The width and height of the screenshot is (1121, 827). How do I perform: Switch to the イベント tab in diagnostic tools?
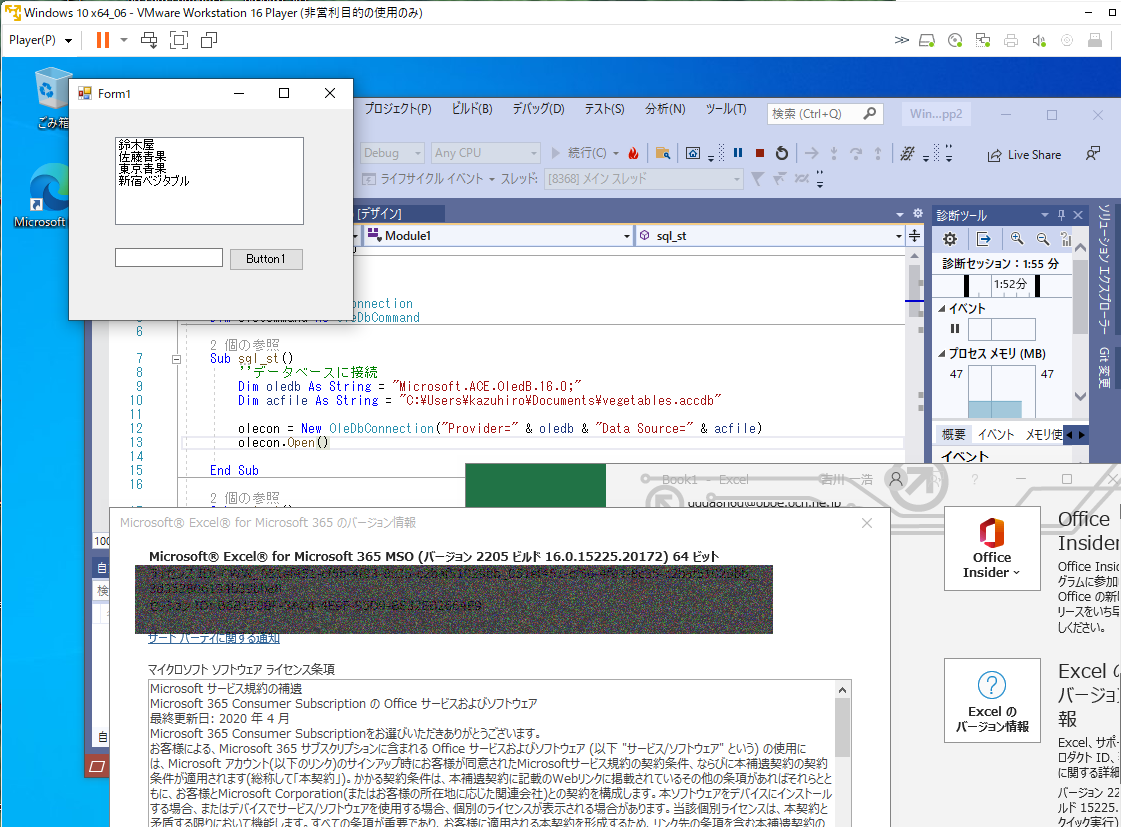[x=995, y=434]
